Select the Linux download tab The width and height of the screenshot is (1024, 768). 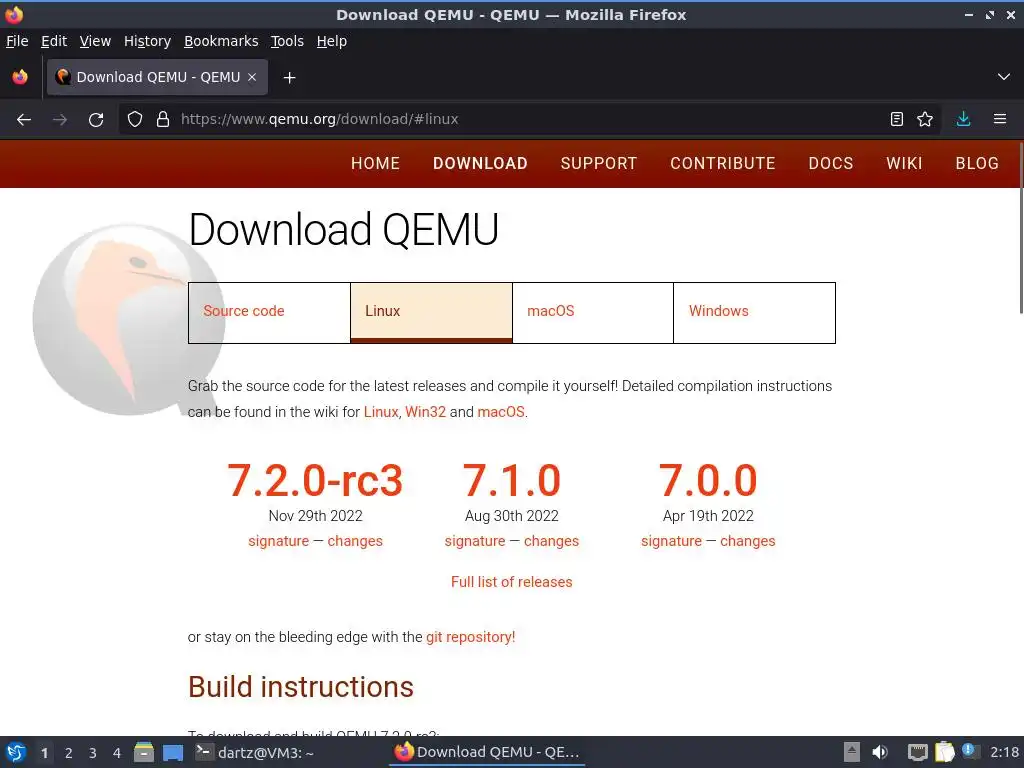(431, 313)
